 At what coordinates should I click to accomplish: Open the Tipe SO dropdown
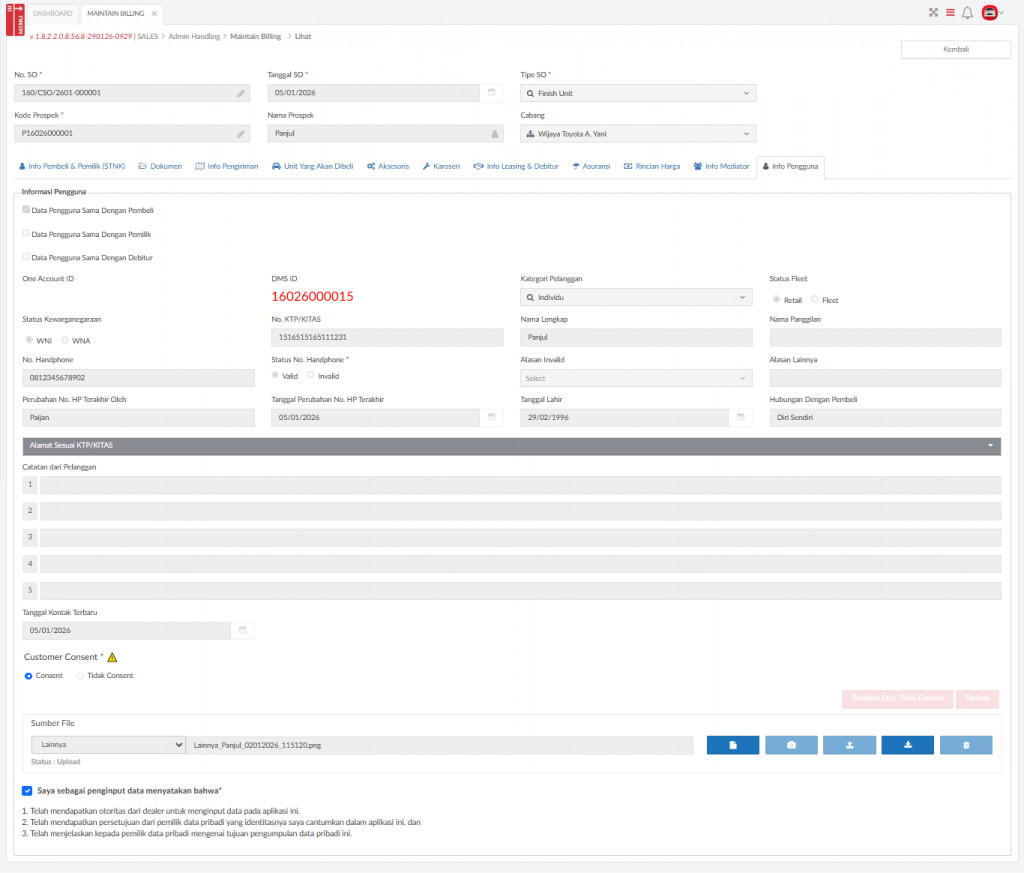[637, 93]
